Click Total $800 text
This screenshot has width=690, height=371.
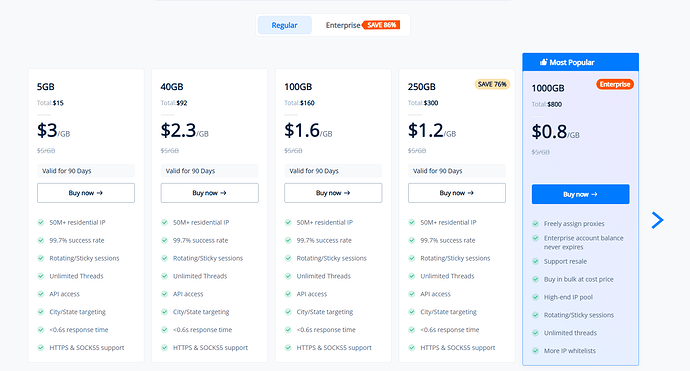547,104
